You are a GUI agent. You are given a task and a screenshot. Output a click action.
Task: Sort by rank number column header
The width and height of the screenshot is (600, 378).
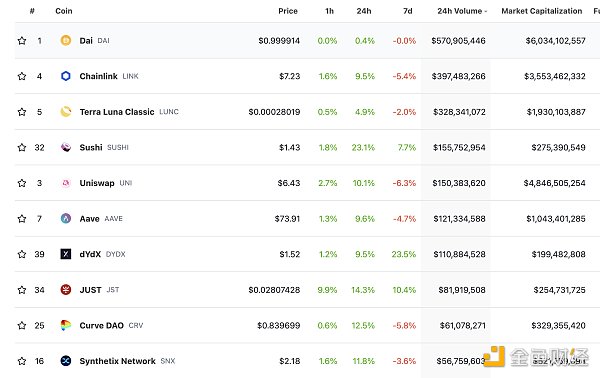[32, 11]
